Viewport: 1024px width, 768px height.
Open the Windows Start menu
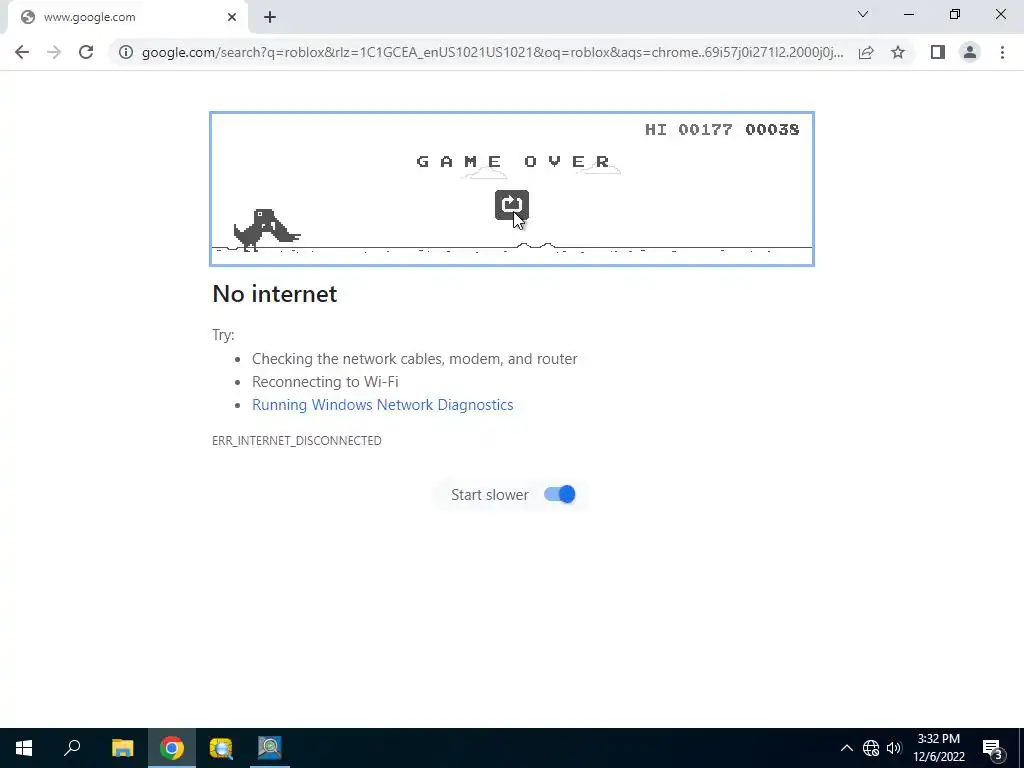[x=24, y=748]
